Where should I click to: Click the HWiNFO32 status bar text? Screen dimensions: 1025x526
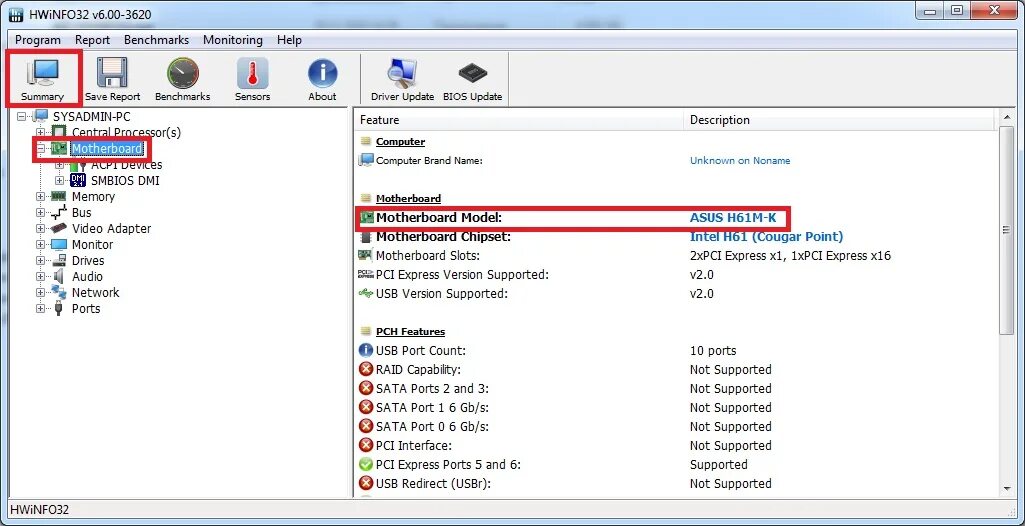[x=40, y=509]
